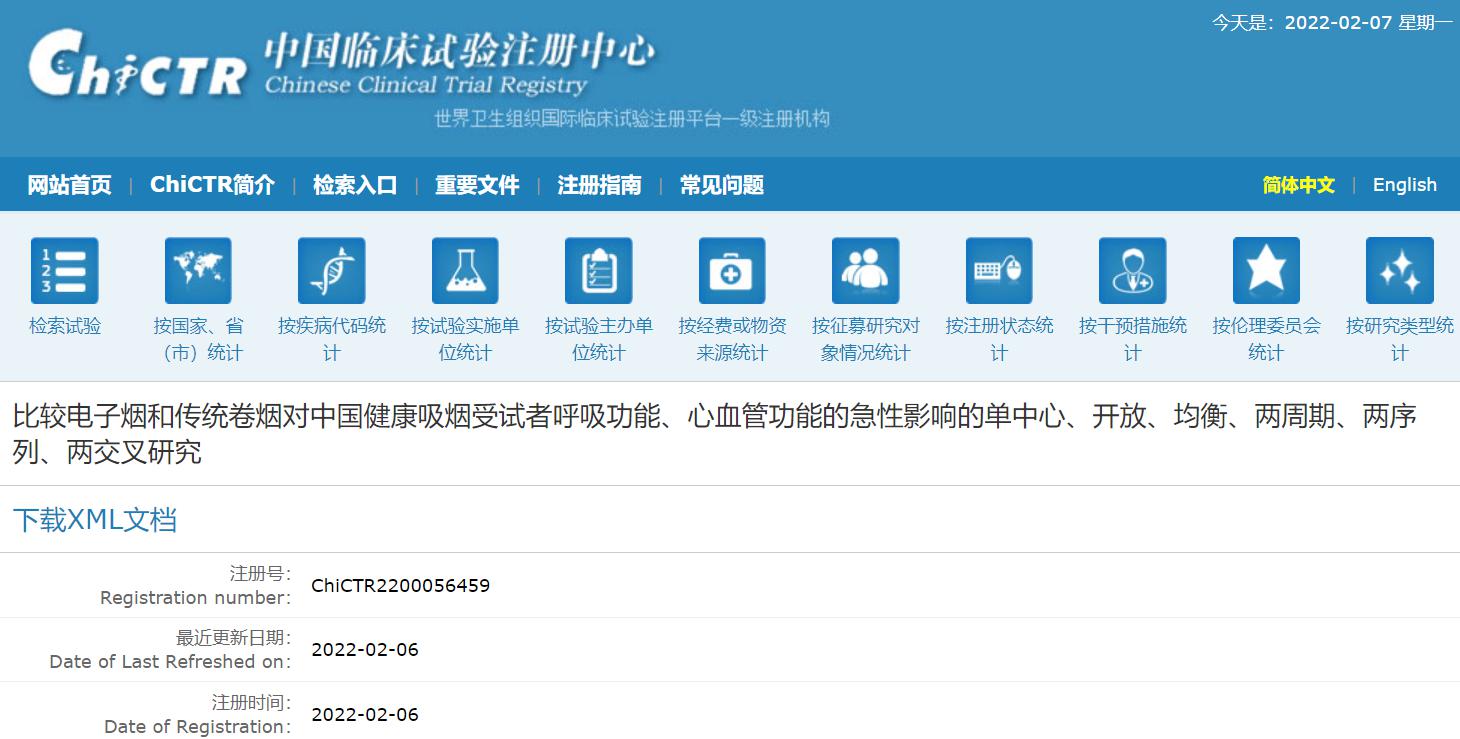
Task: Open the 网站首页 menu item
Action: 66,185
